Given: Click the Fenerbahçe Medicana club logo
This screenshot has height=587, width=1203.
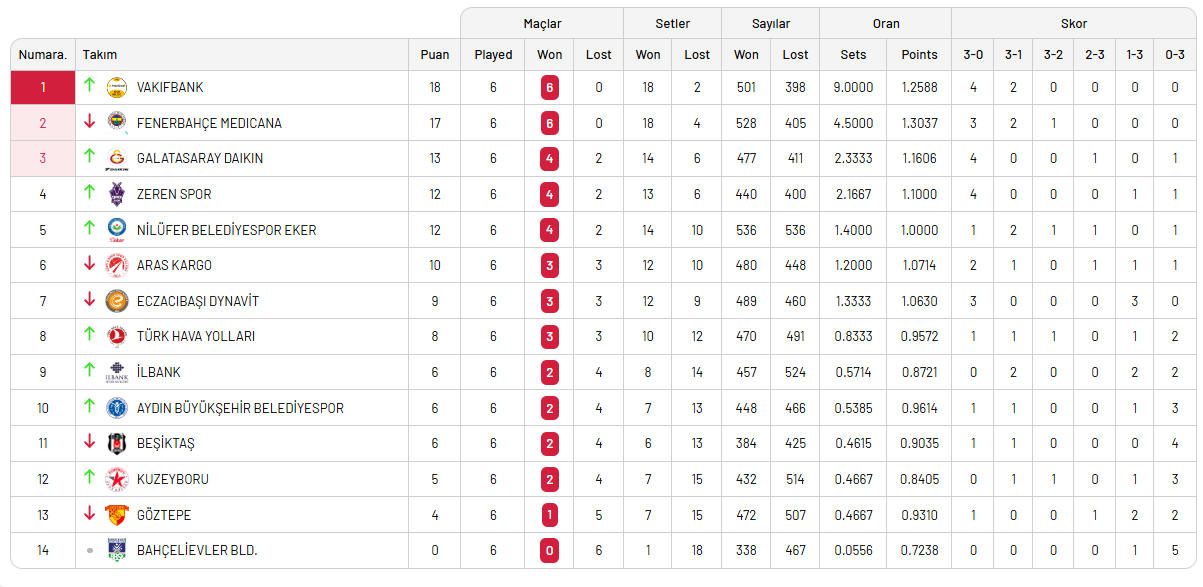Looking at the screenshot, I should pyautogui.click(x=117, y=123).
